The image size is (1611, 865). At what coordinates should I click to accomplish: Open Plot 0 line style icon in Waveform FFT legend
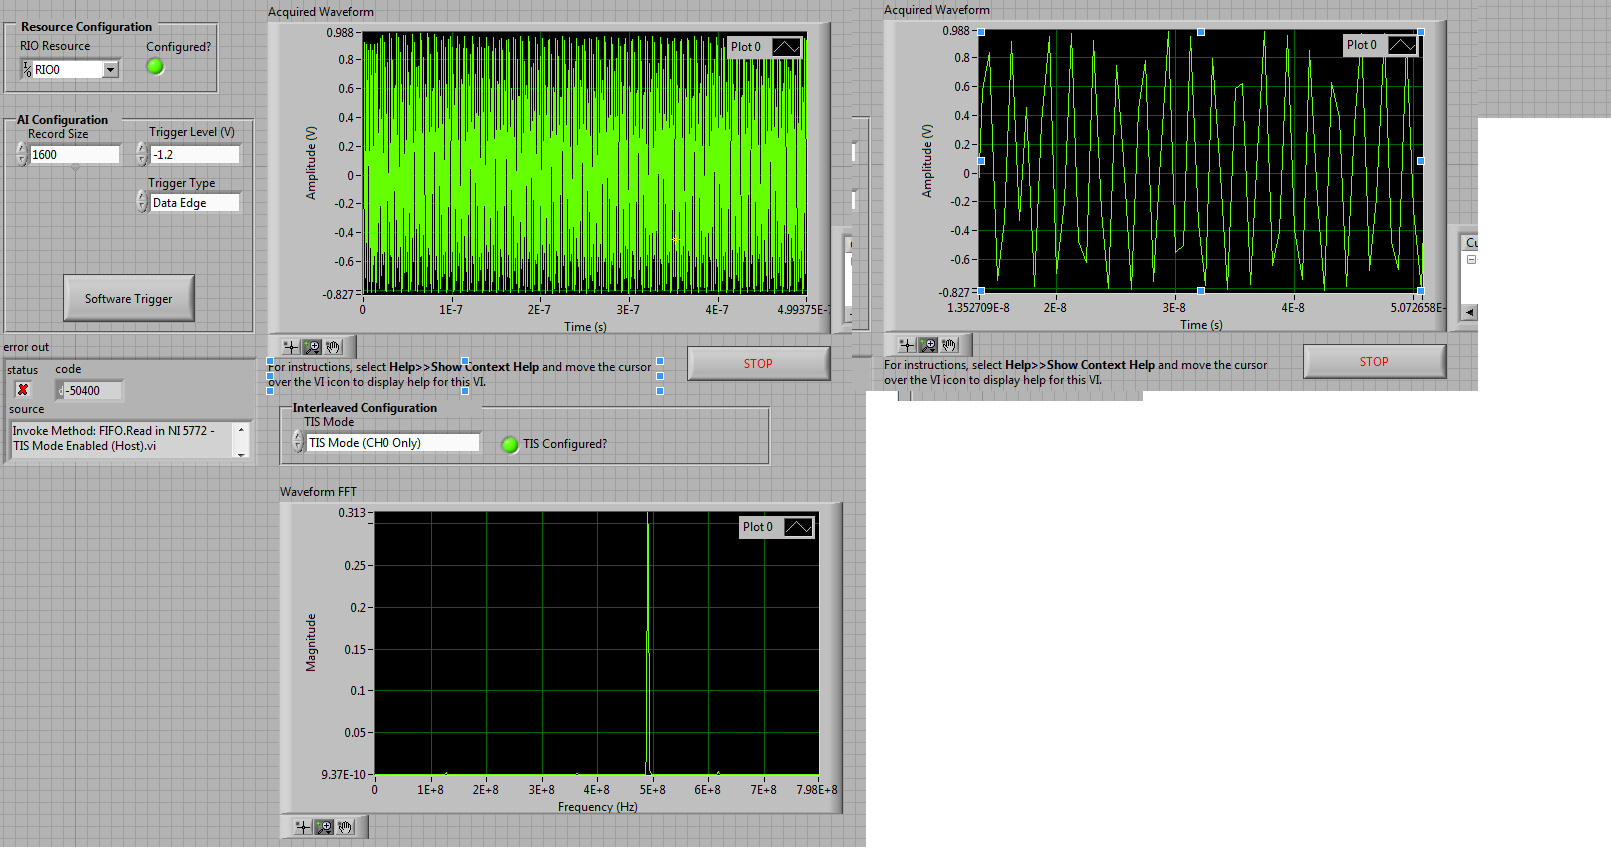point(798,527)
